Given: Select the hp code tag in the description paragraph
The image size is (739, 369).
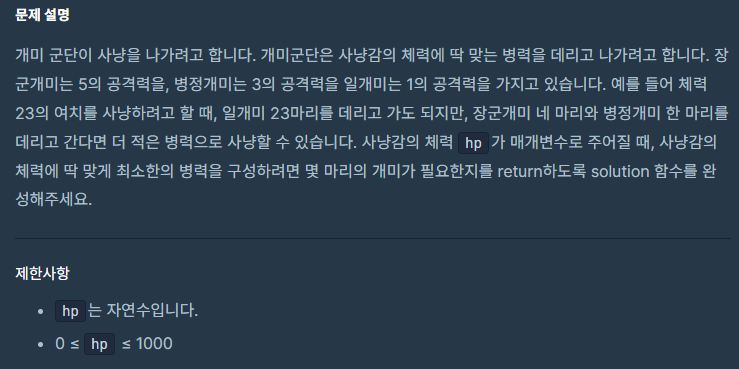Looking at the screenshot, I should click(473, 144).
